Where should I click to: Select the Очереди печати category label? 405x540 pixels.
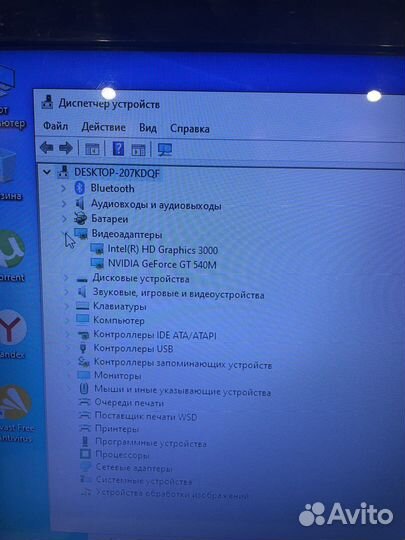coord(129,403)
